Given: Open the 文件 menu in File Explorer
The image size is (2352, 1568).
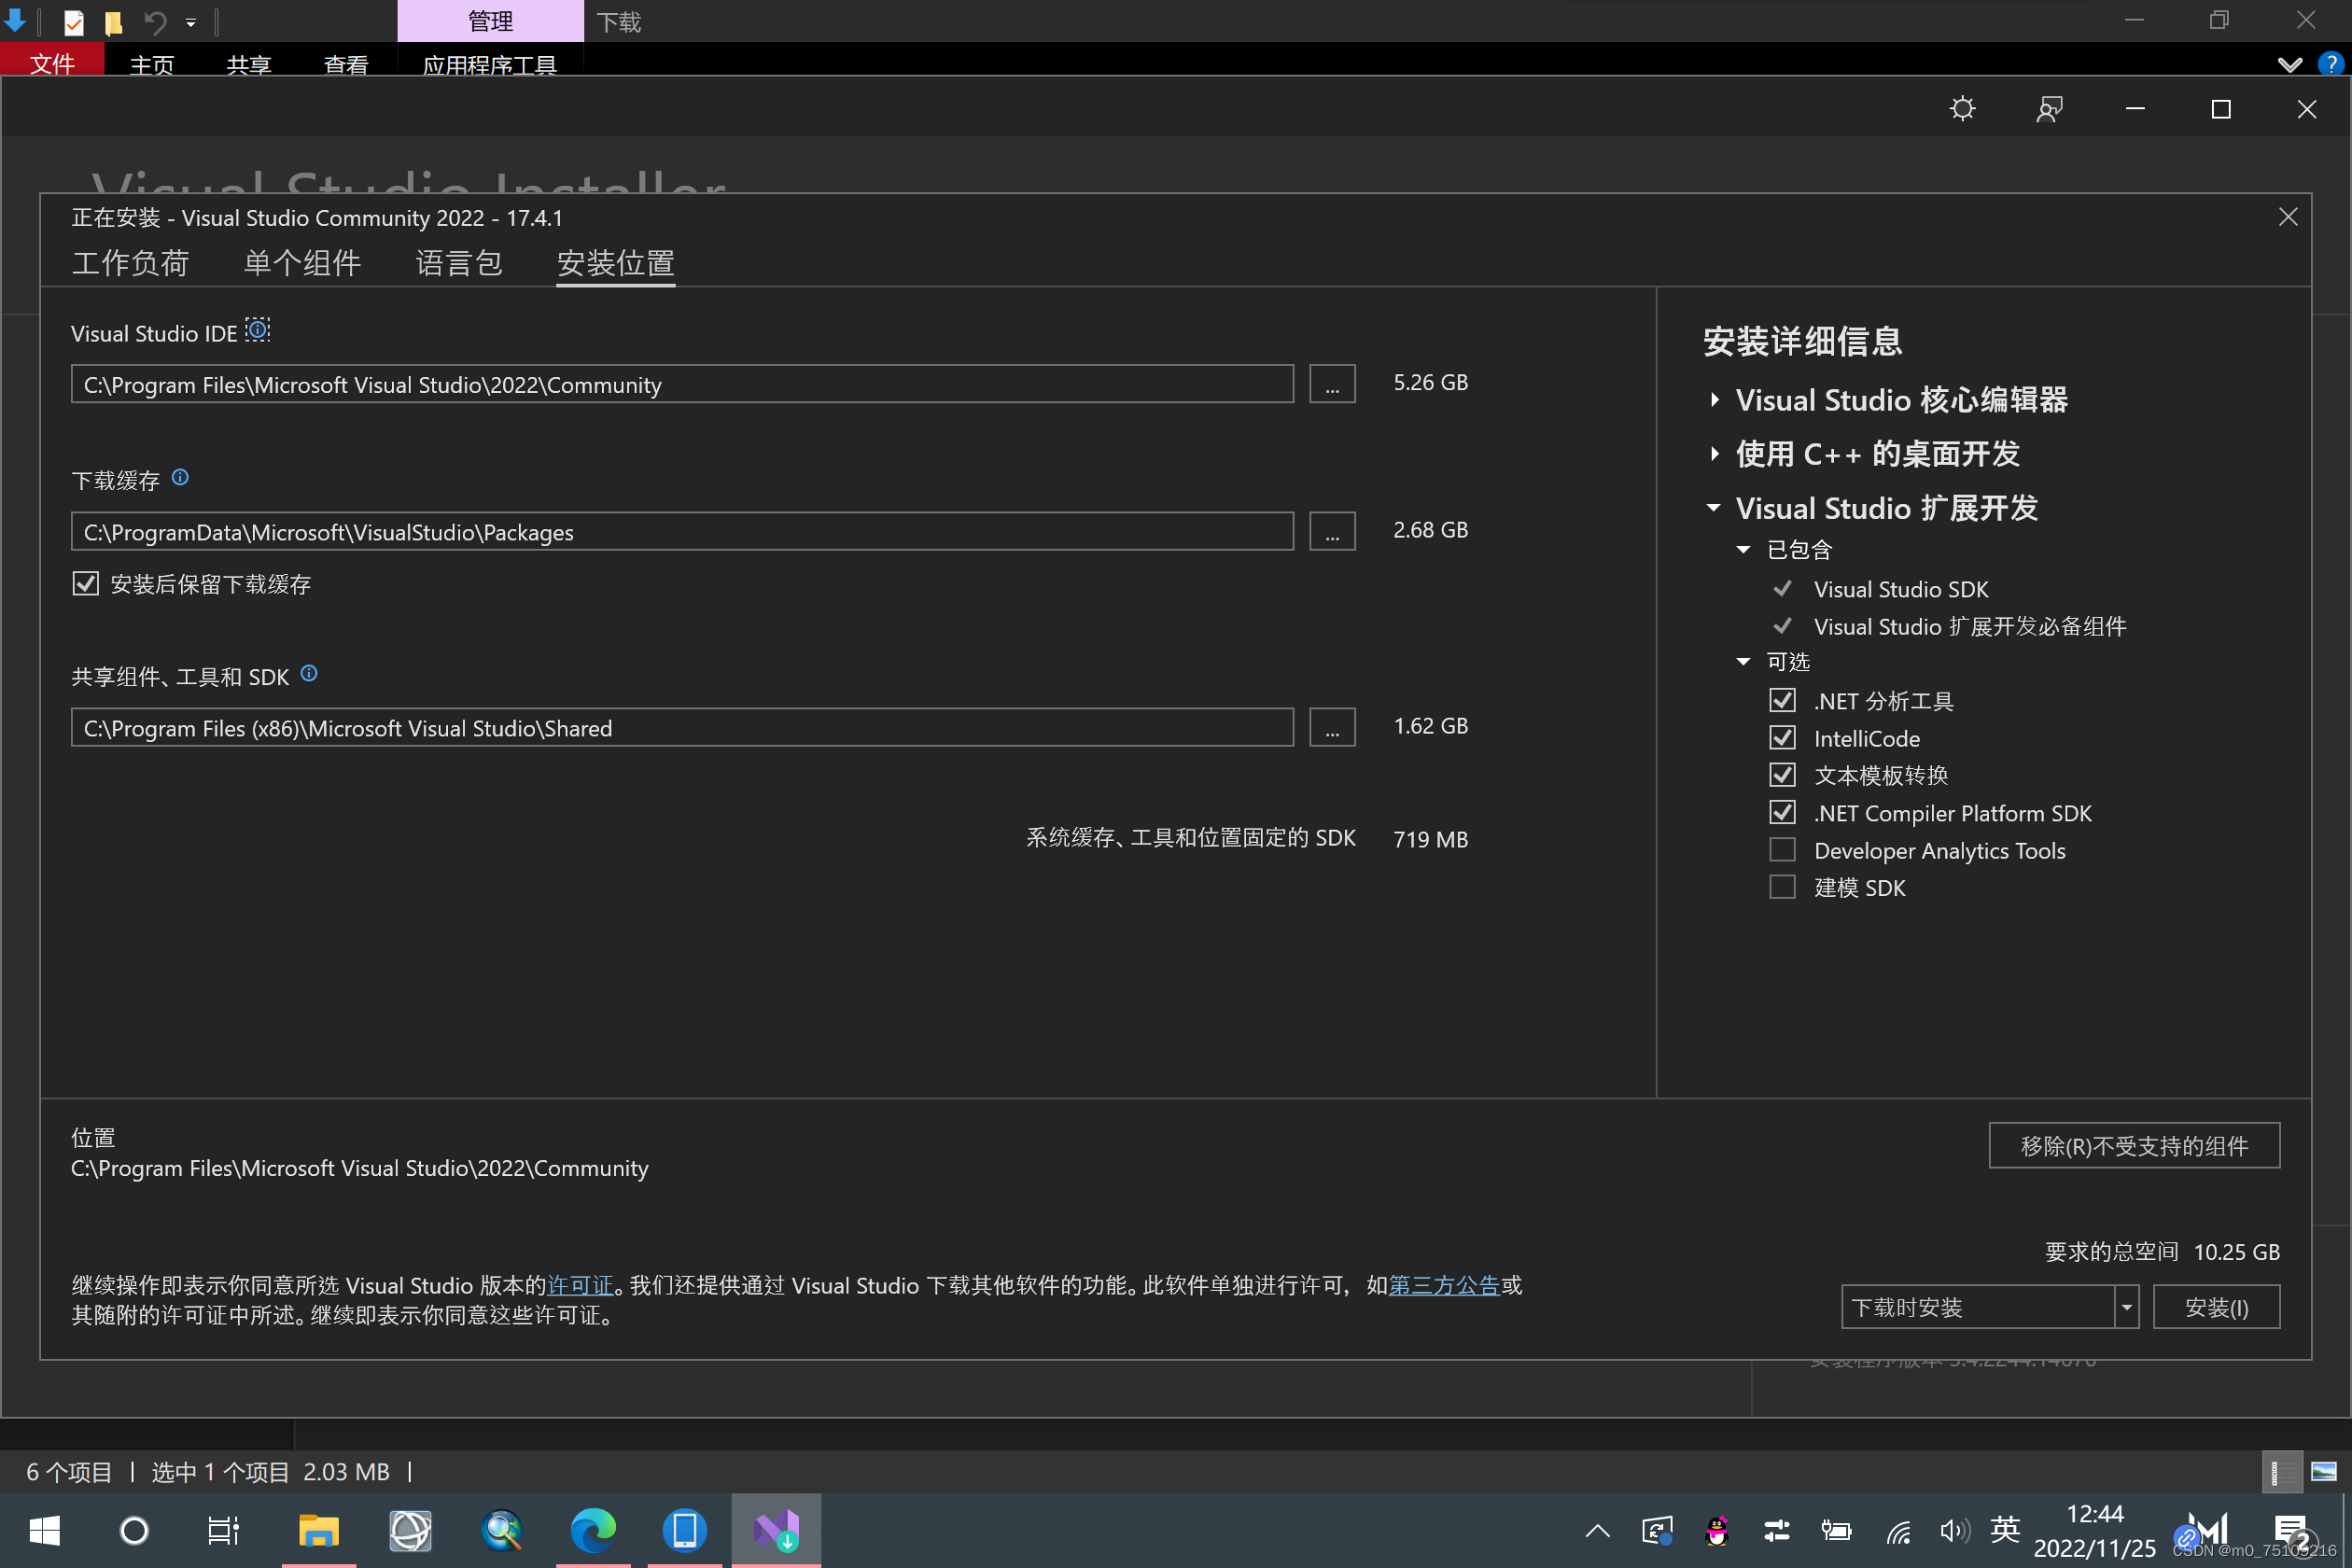Looking at the screenshot, I should click(x=52, y=61).
